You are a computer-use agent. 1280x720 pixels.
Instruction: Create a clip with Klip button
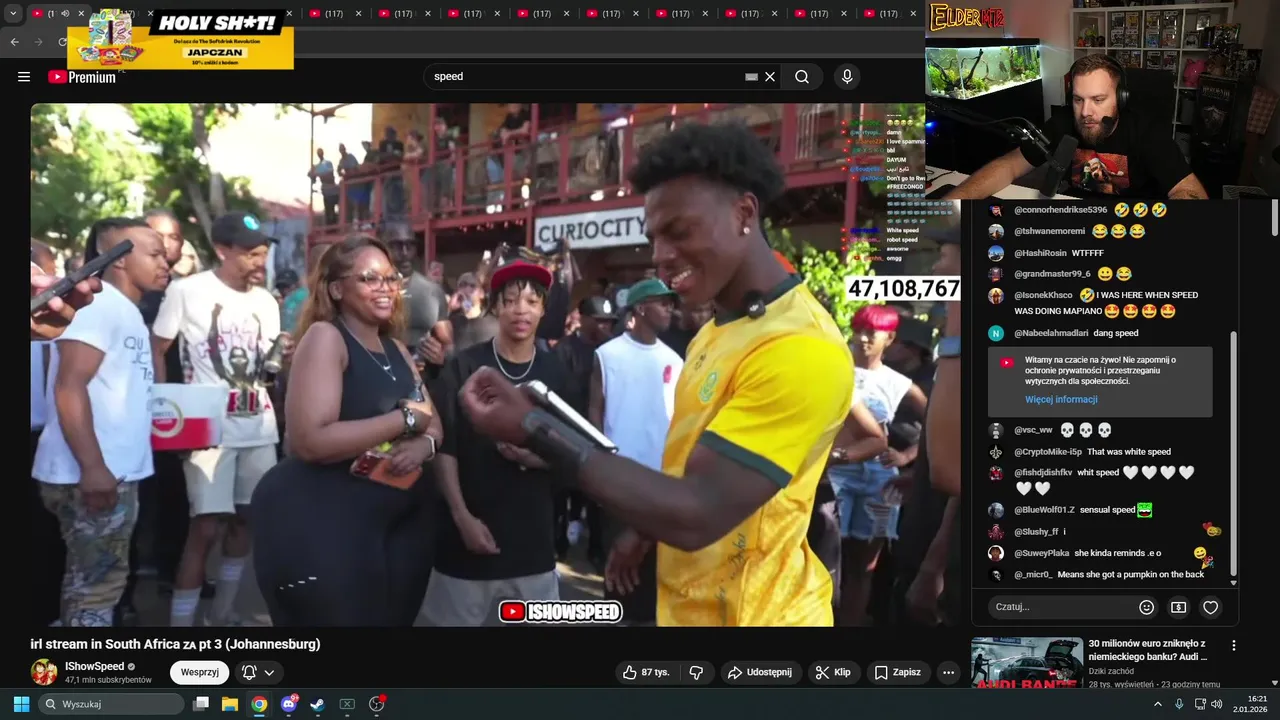833,673
